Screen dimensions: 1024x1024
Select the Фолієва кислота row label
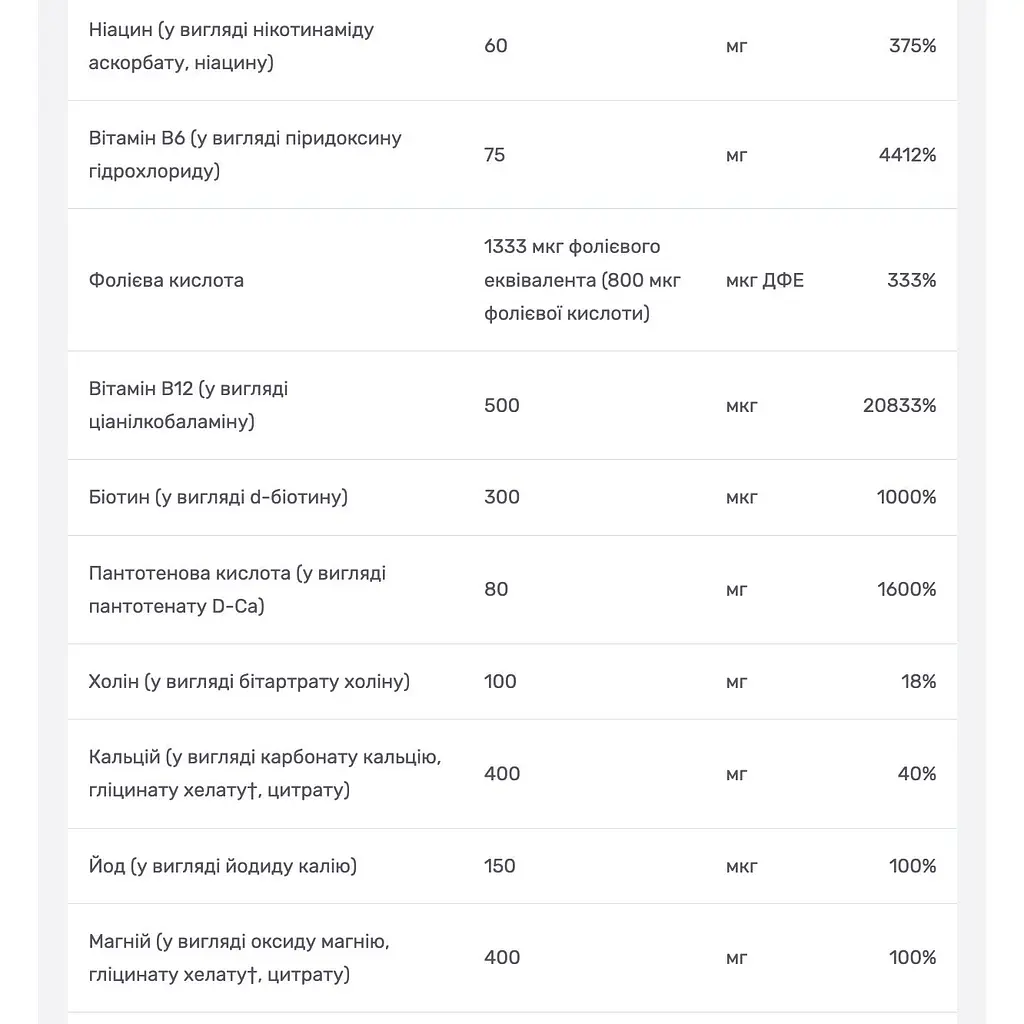(x=166, y=280)
